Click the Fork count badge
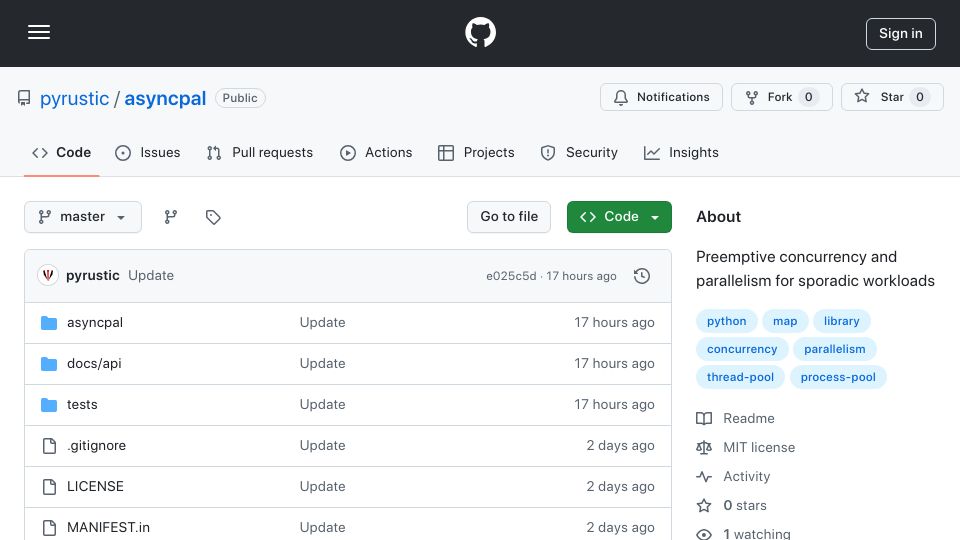This screenshot has width=960, height=540. (808, 97)
